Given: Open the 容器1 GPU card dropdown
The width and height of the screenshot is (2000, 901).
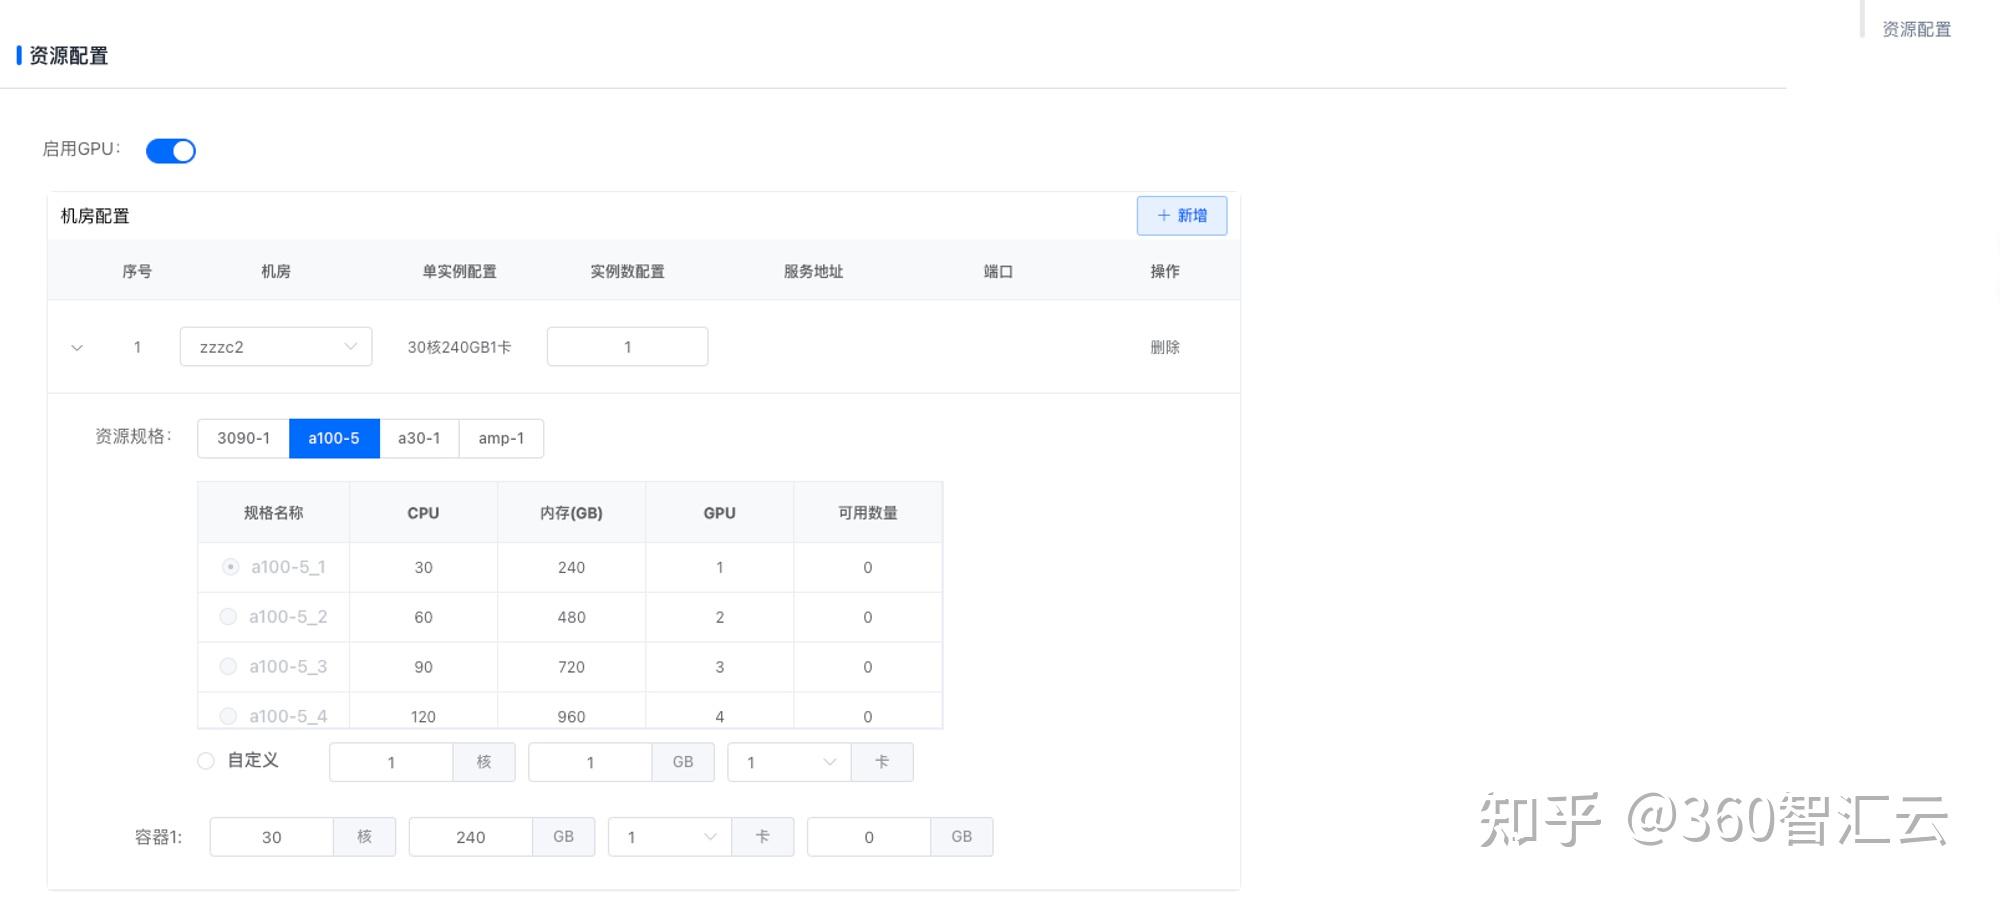Looking at the screenshot, I should pyautogui.click(x=669, y=837).
